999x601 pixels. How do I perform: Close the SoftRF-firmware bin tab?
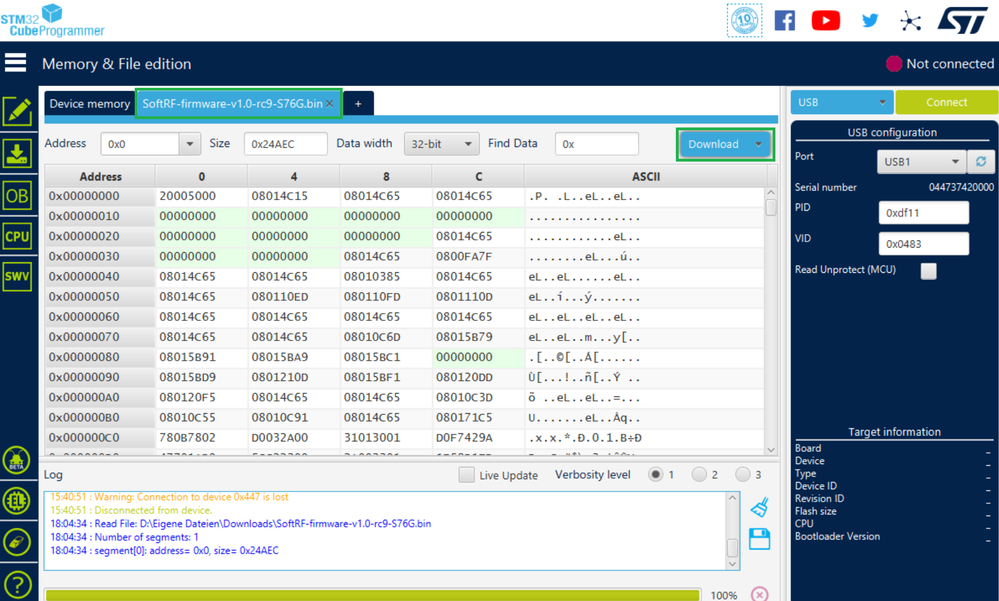click(x=330, y=104)
